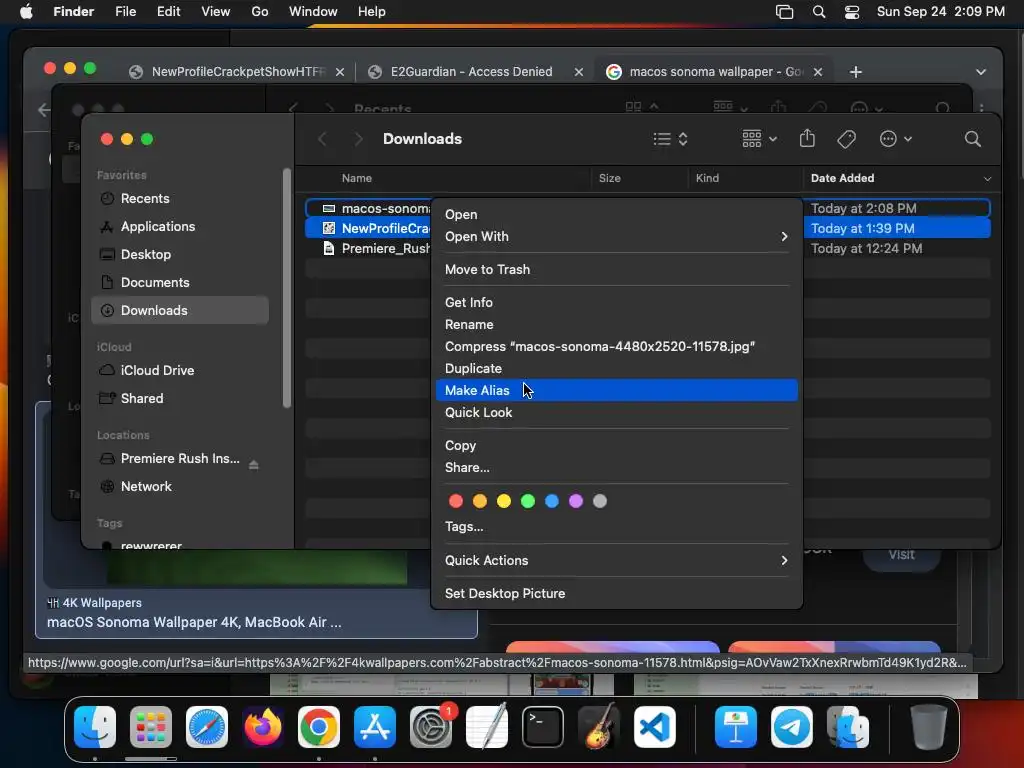Choose Compress macos-sonoma-4480x2520-11578.jpg
Screen dimensions: 1024x768
pos(616,347)
